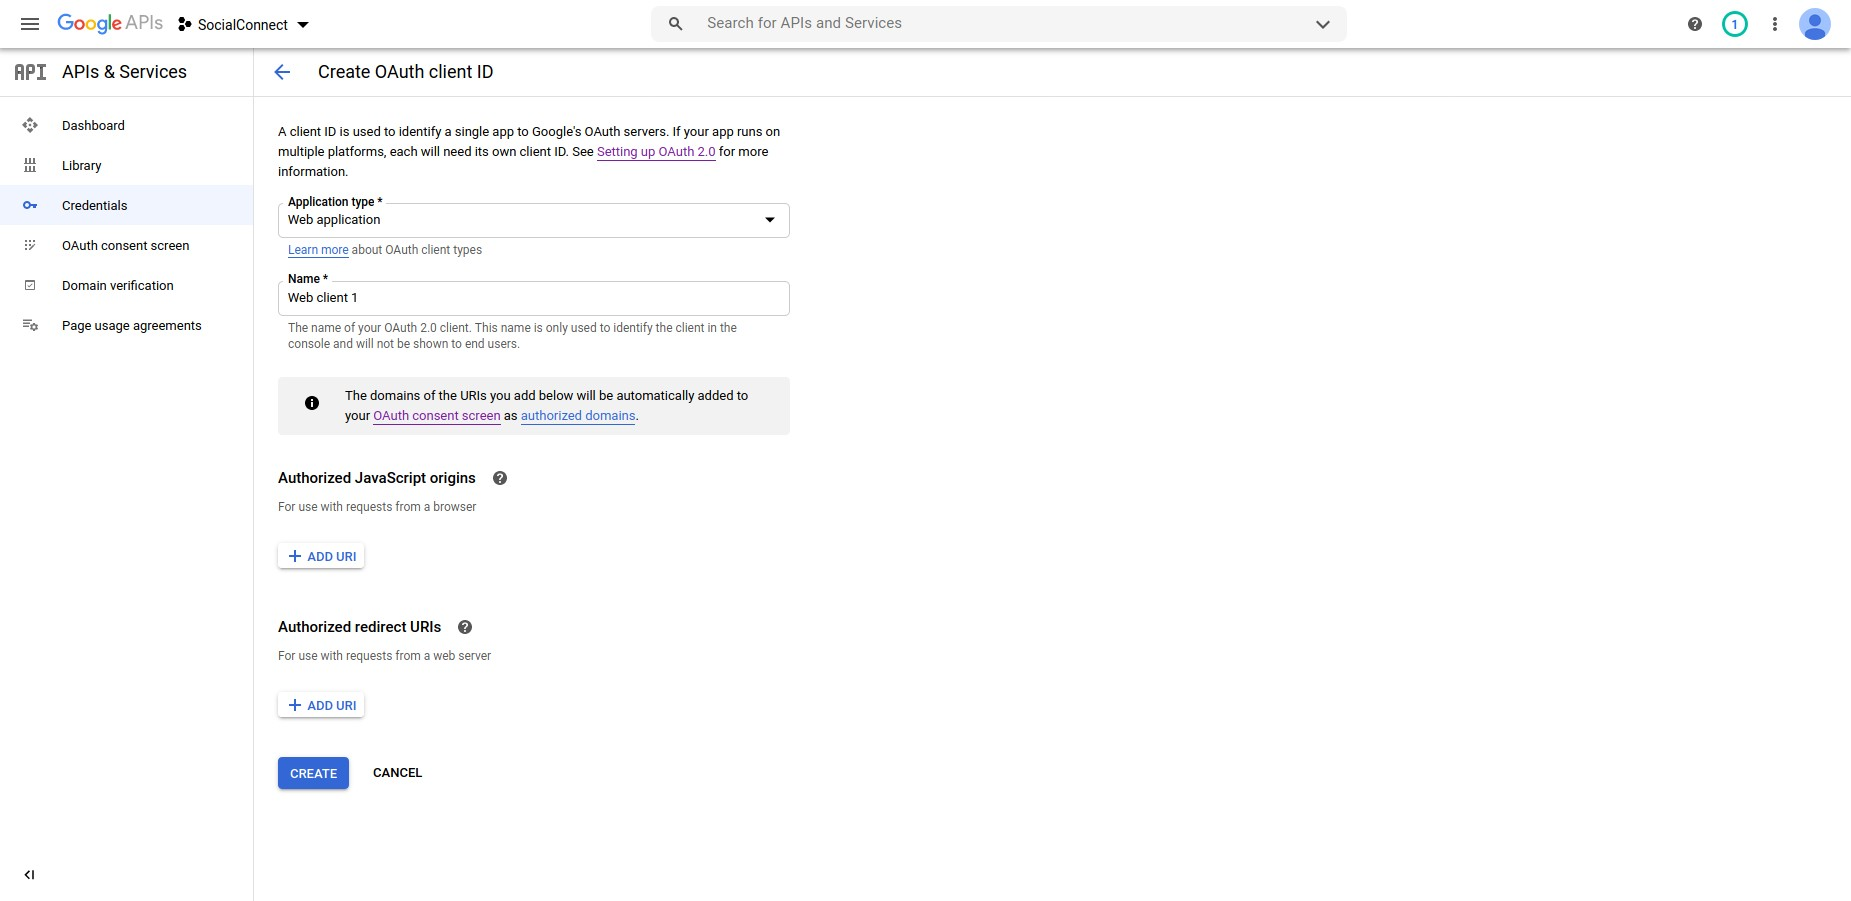The height and width of the screenshot is (901, 1851).
Task: Open the three-dot more options menu
Action: pos(1774,24)
